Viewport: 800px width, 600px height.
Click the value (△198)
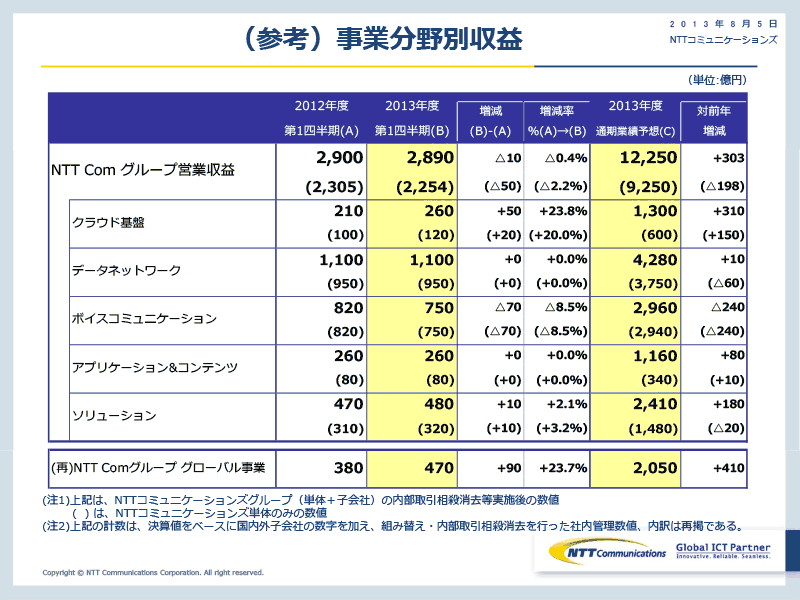722,186
